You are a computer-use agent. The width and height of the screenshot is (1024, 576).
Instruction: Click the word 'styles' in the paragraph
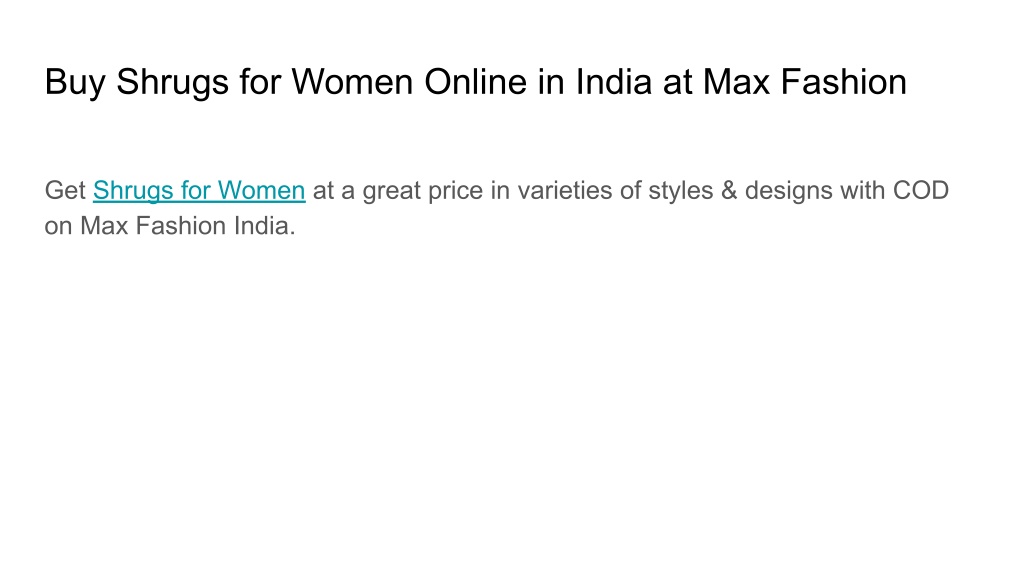click(x=681, y=191)
